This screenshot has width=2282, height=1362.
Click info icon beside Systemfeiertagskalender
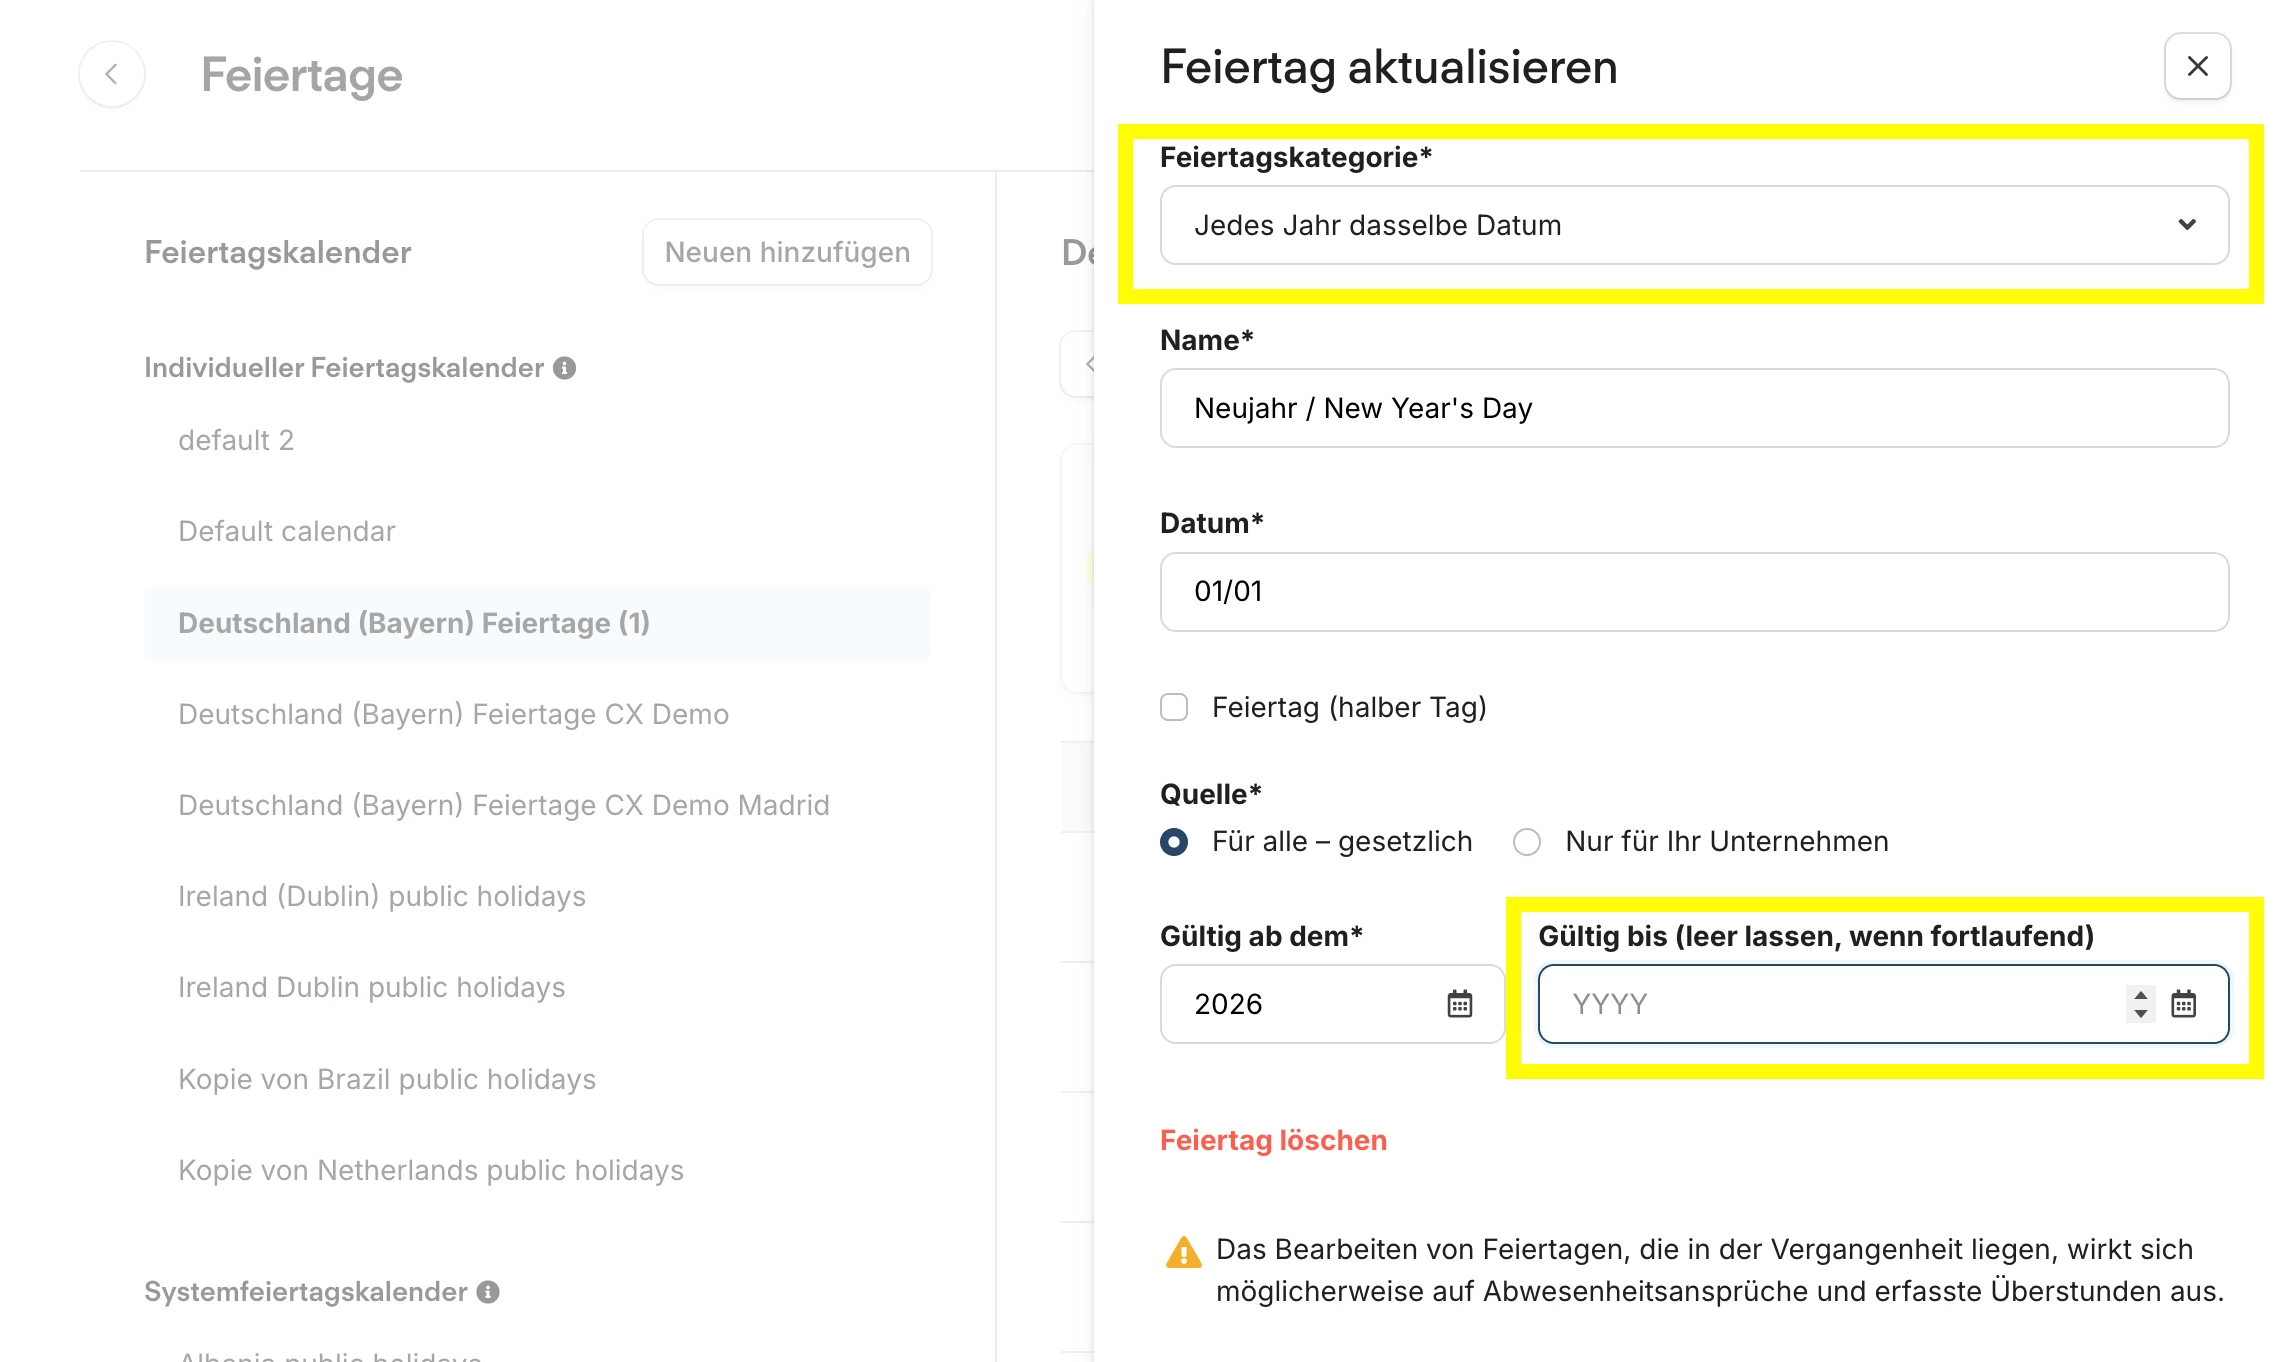(488, 1292)
